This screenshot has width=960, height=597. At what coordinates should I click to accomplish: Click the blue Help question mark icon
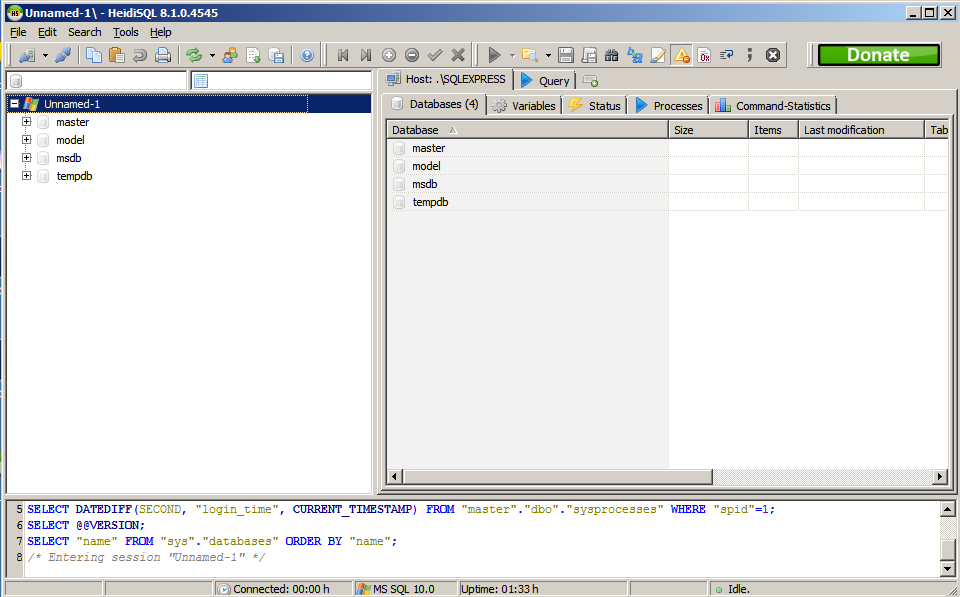(x=307, y=56)
